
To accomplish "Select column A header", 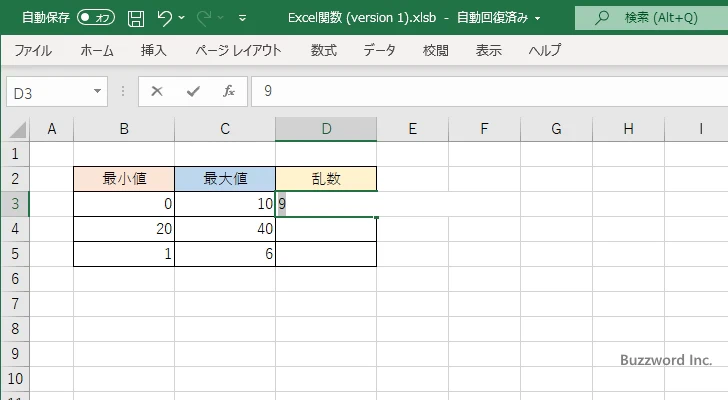I will tap(52, 129).
